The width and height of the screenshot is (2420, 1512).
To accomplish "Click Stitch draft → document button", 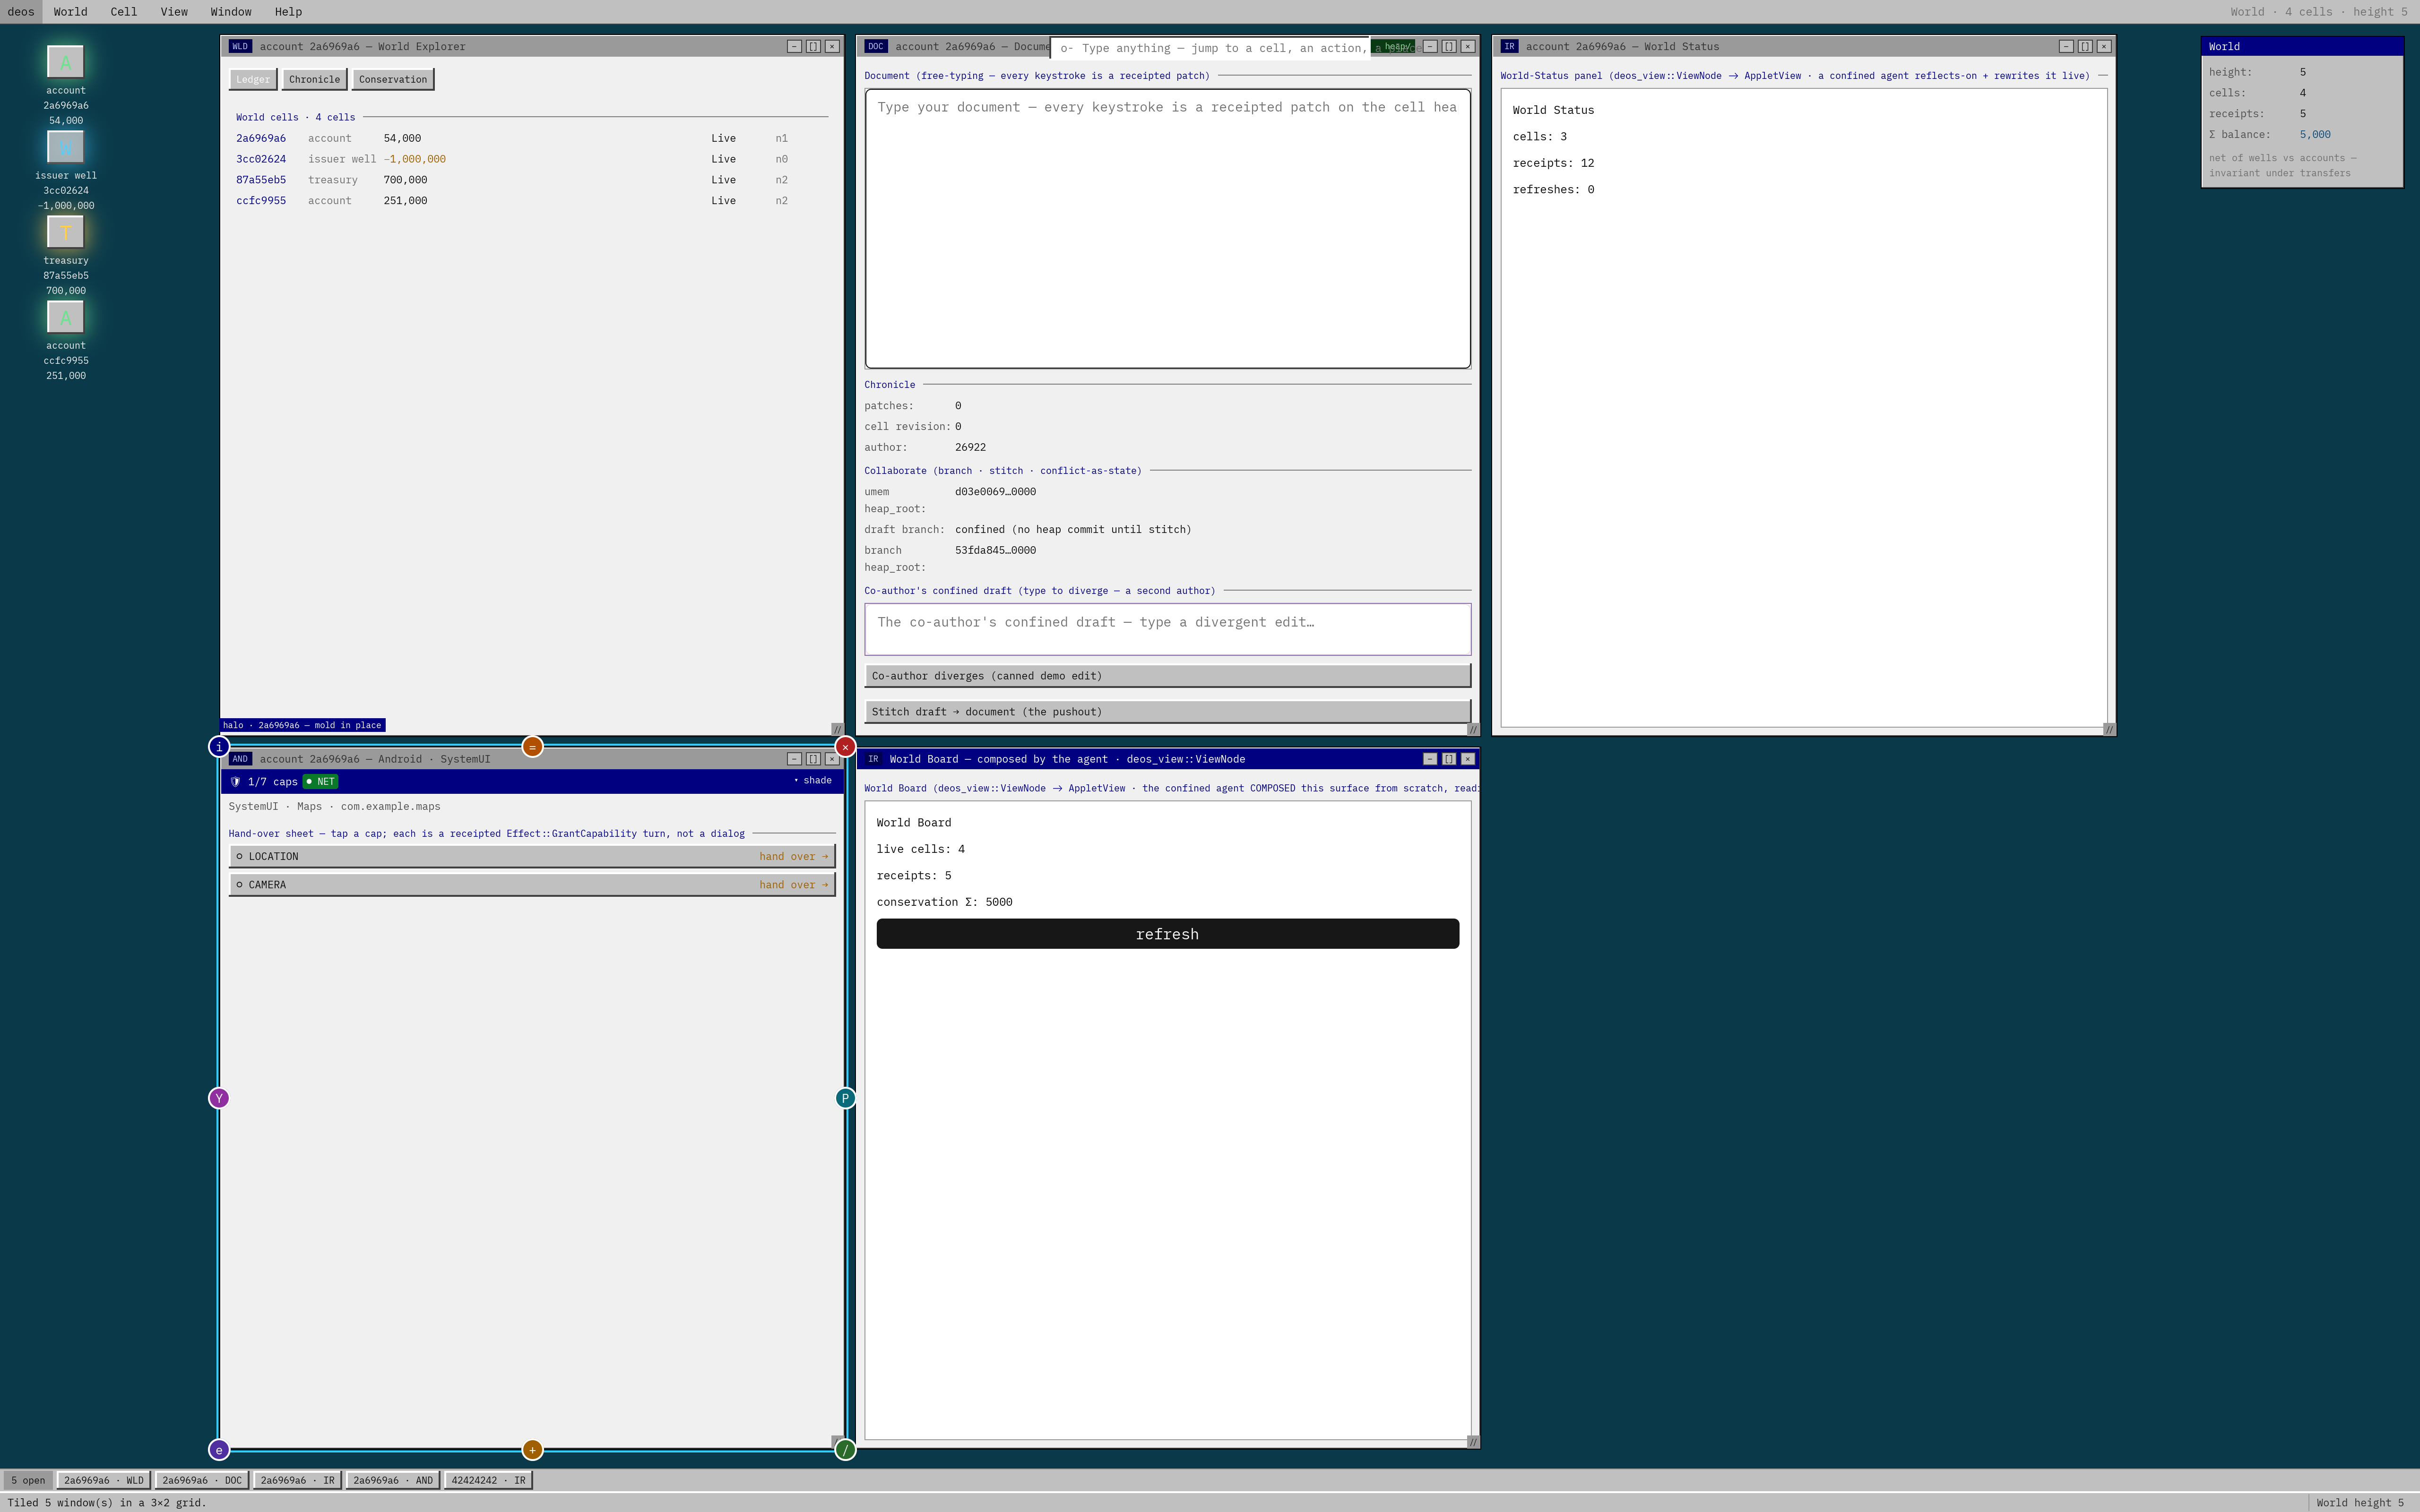I will [x=1167, y=712].
